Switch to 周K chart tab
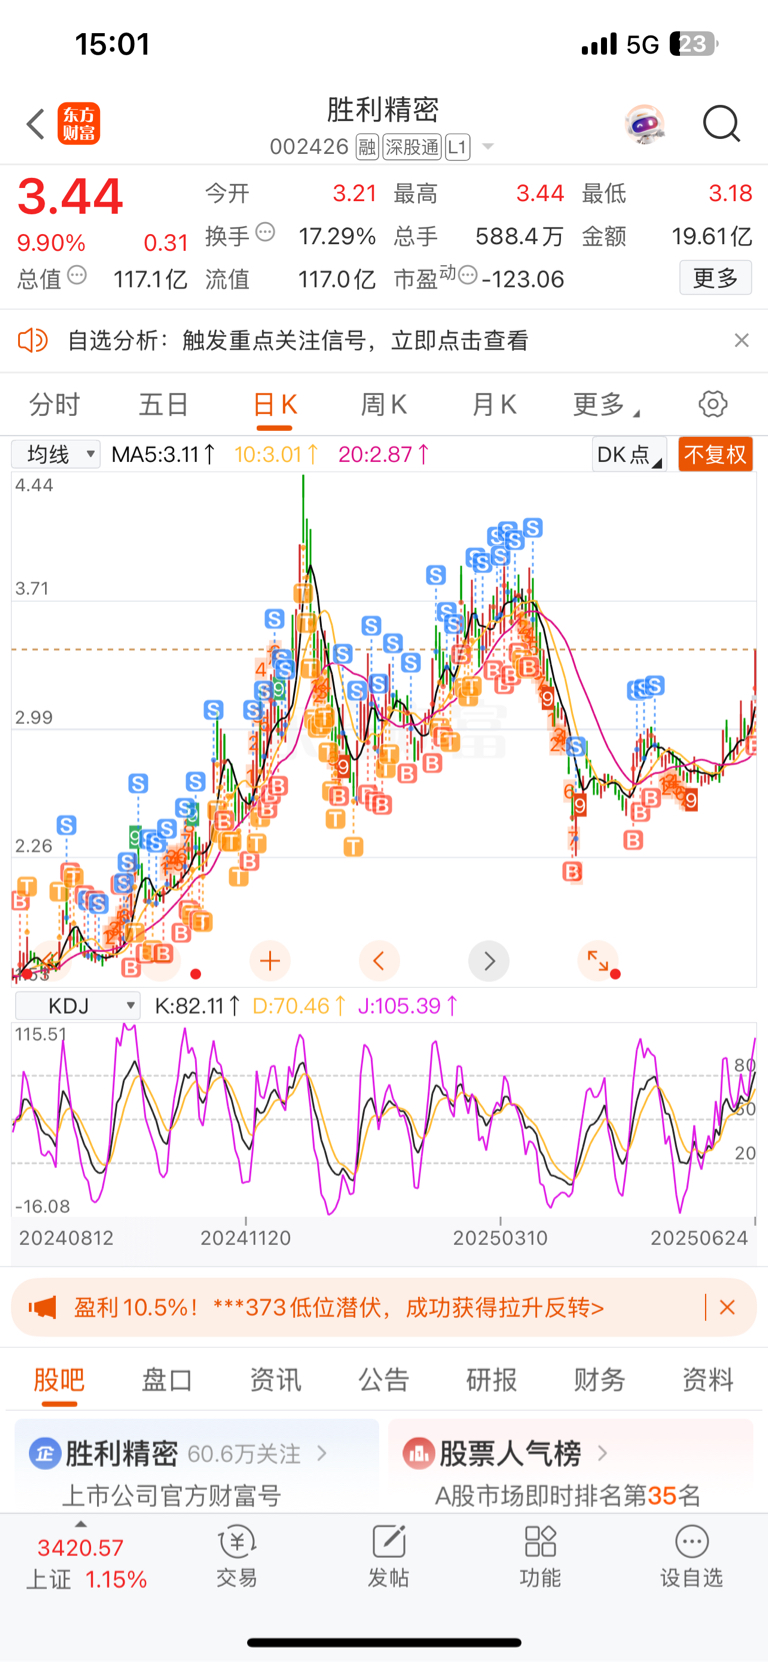 point(384,405)
